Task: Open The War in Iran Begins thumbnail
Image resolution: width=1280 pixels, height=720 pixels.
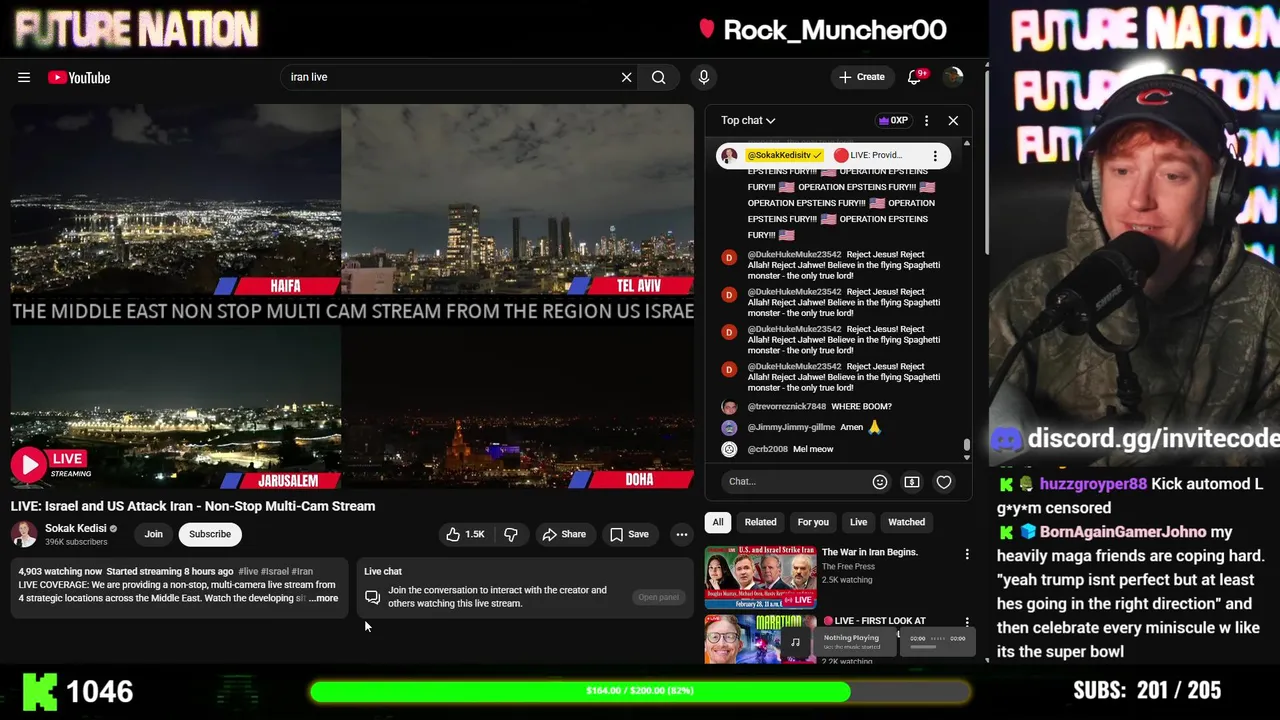Action: [x=761, y=577]
